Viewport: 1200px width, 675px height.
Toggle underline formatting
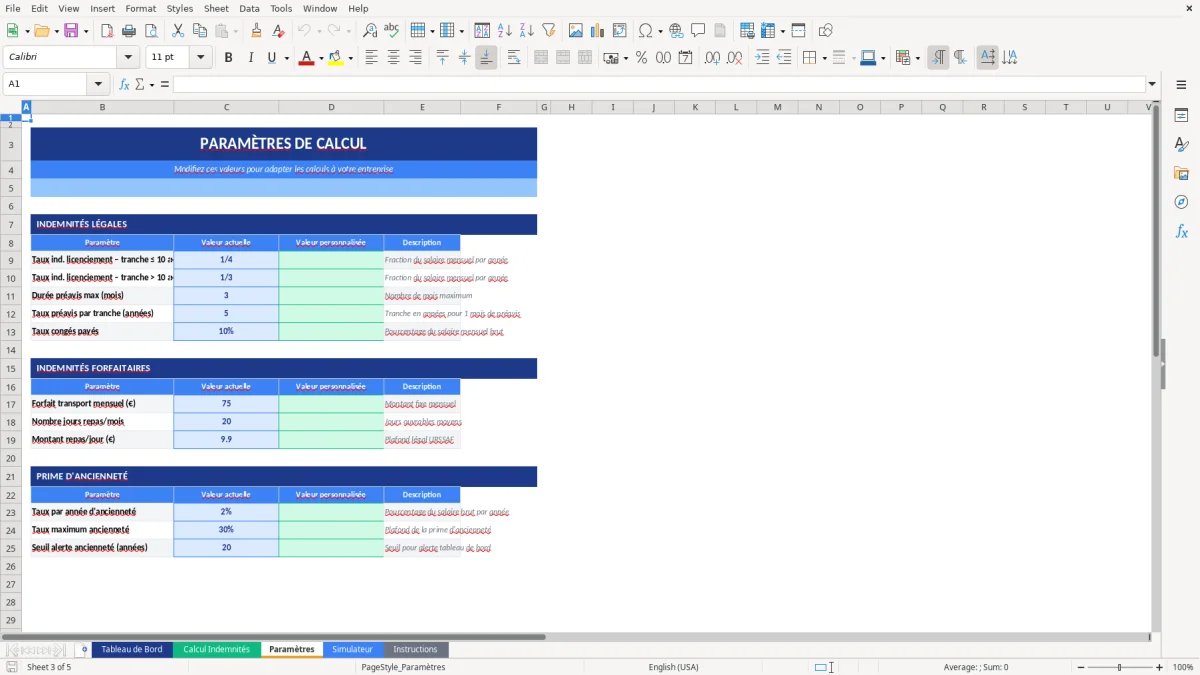(x=271, y=57)
